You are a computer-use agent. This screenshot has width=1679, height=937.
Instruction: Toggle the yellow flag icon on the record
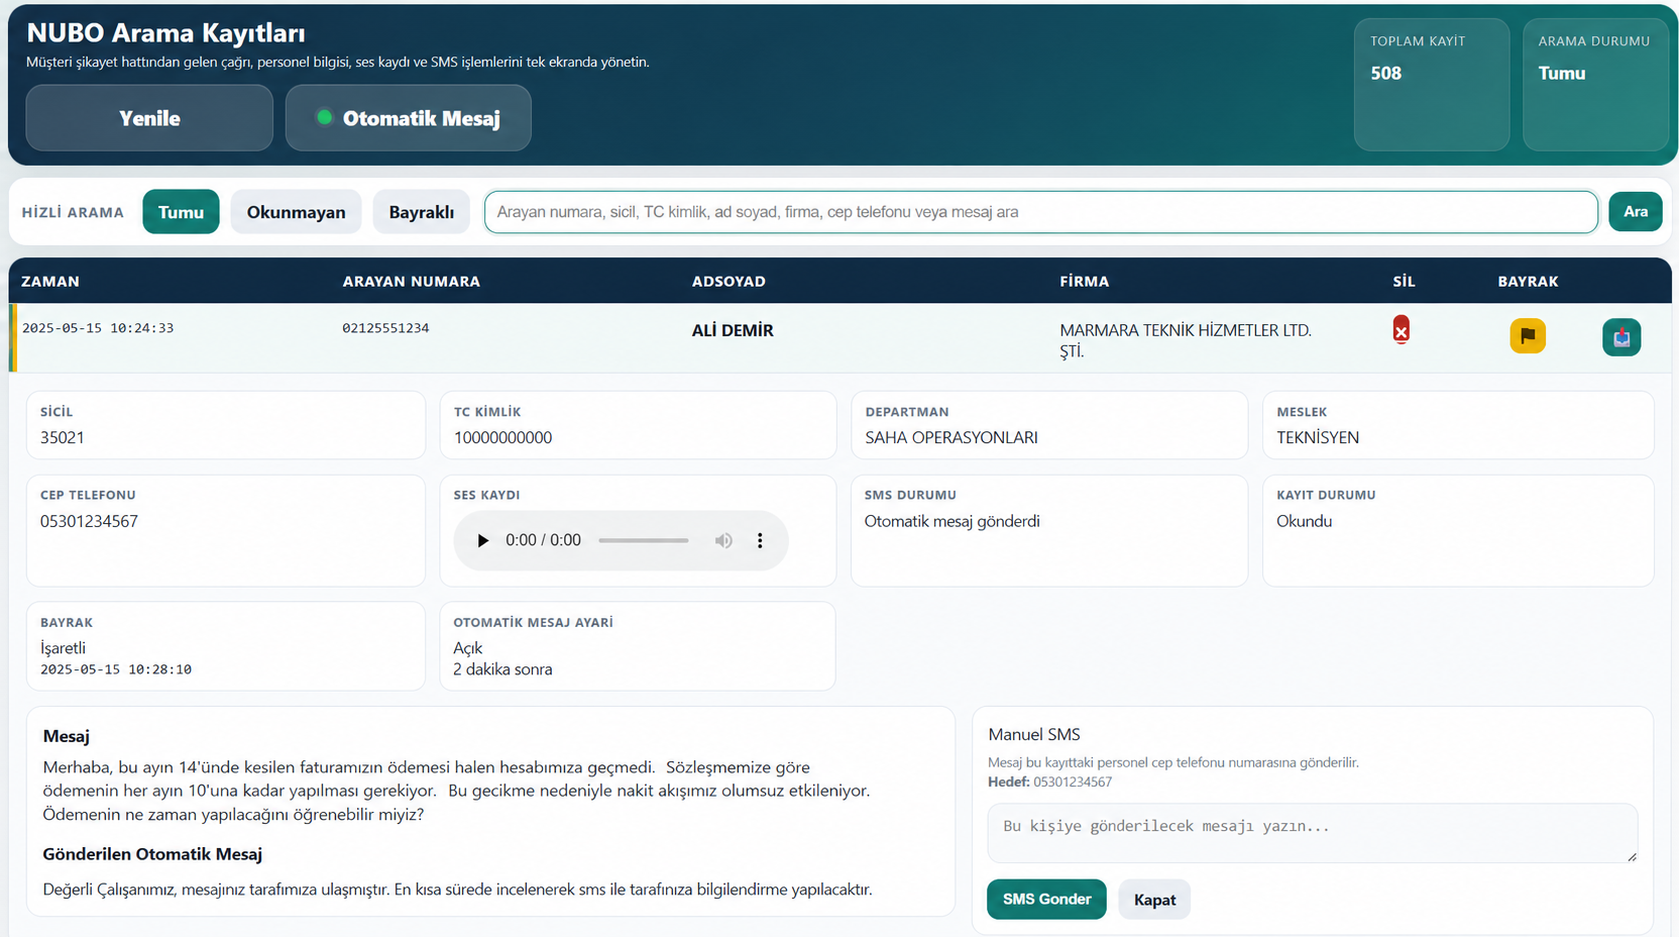click(x=1527, y=336)
